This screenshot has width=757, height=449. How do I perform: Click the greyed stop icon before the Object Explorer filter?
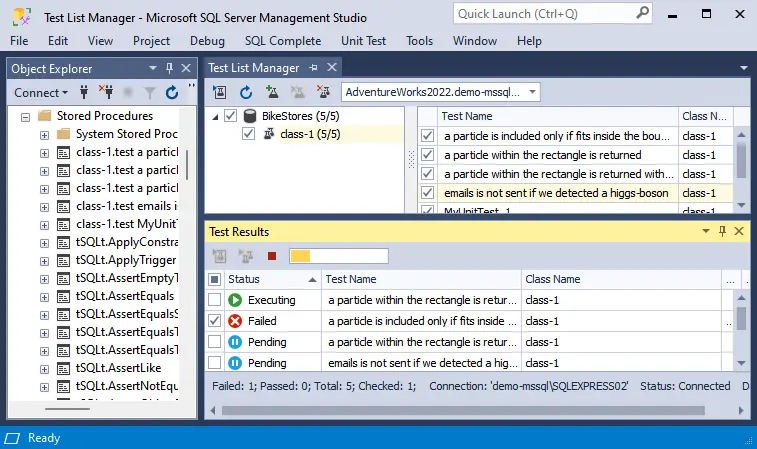click(x=128, y=92)
